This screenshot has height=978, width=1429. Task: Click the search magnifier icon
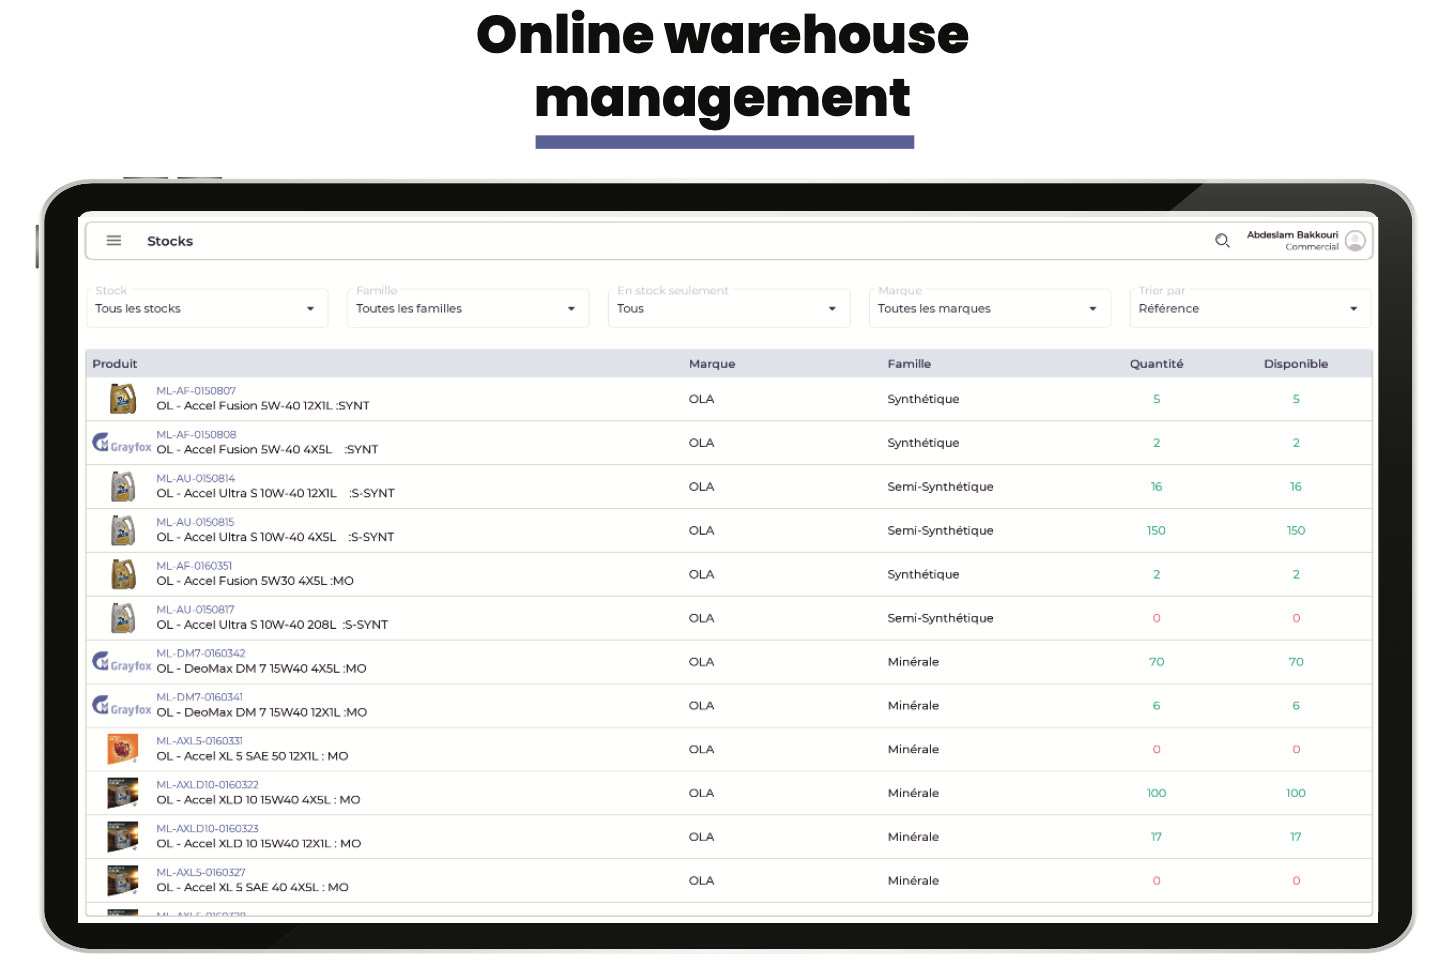tap(1222, 241)
